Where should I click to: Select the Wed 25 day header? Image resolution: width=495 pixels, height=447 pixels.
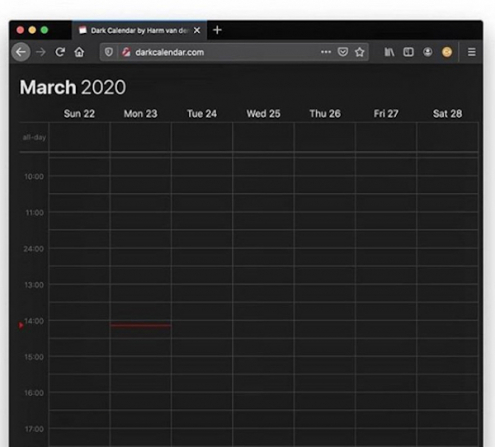pos(263,114)
